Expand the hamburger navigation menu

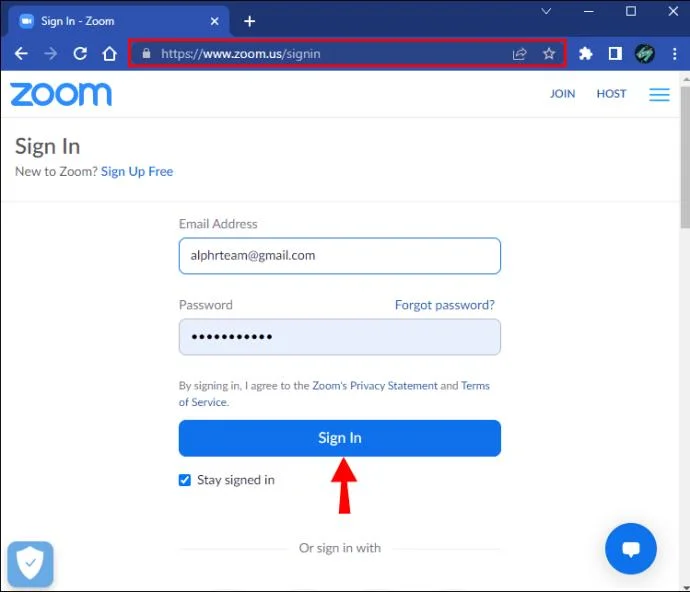pos(659,95)
